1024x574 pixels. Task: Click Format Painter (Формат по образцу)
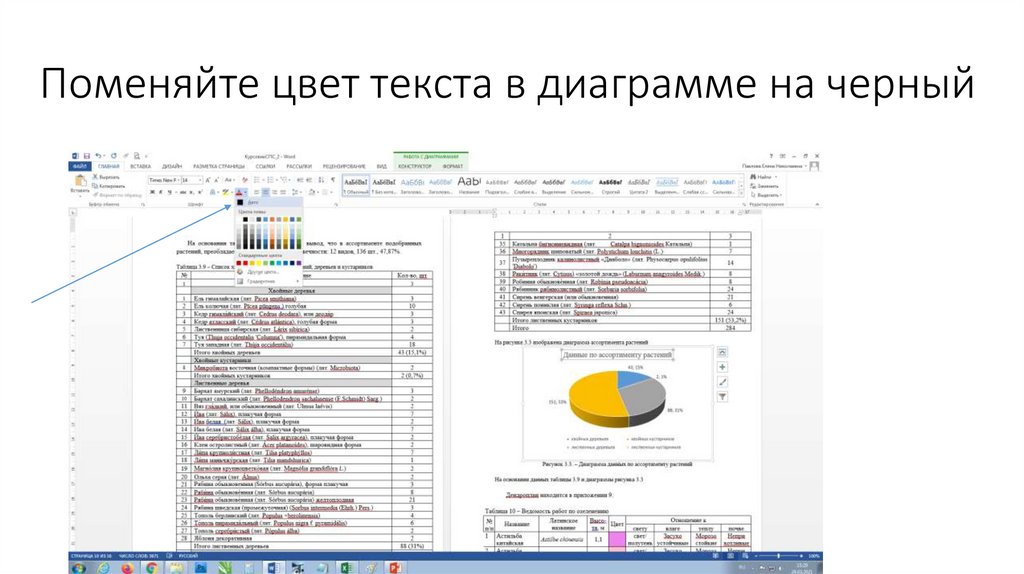pyautogui.click(x=118, y=195)
